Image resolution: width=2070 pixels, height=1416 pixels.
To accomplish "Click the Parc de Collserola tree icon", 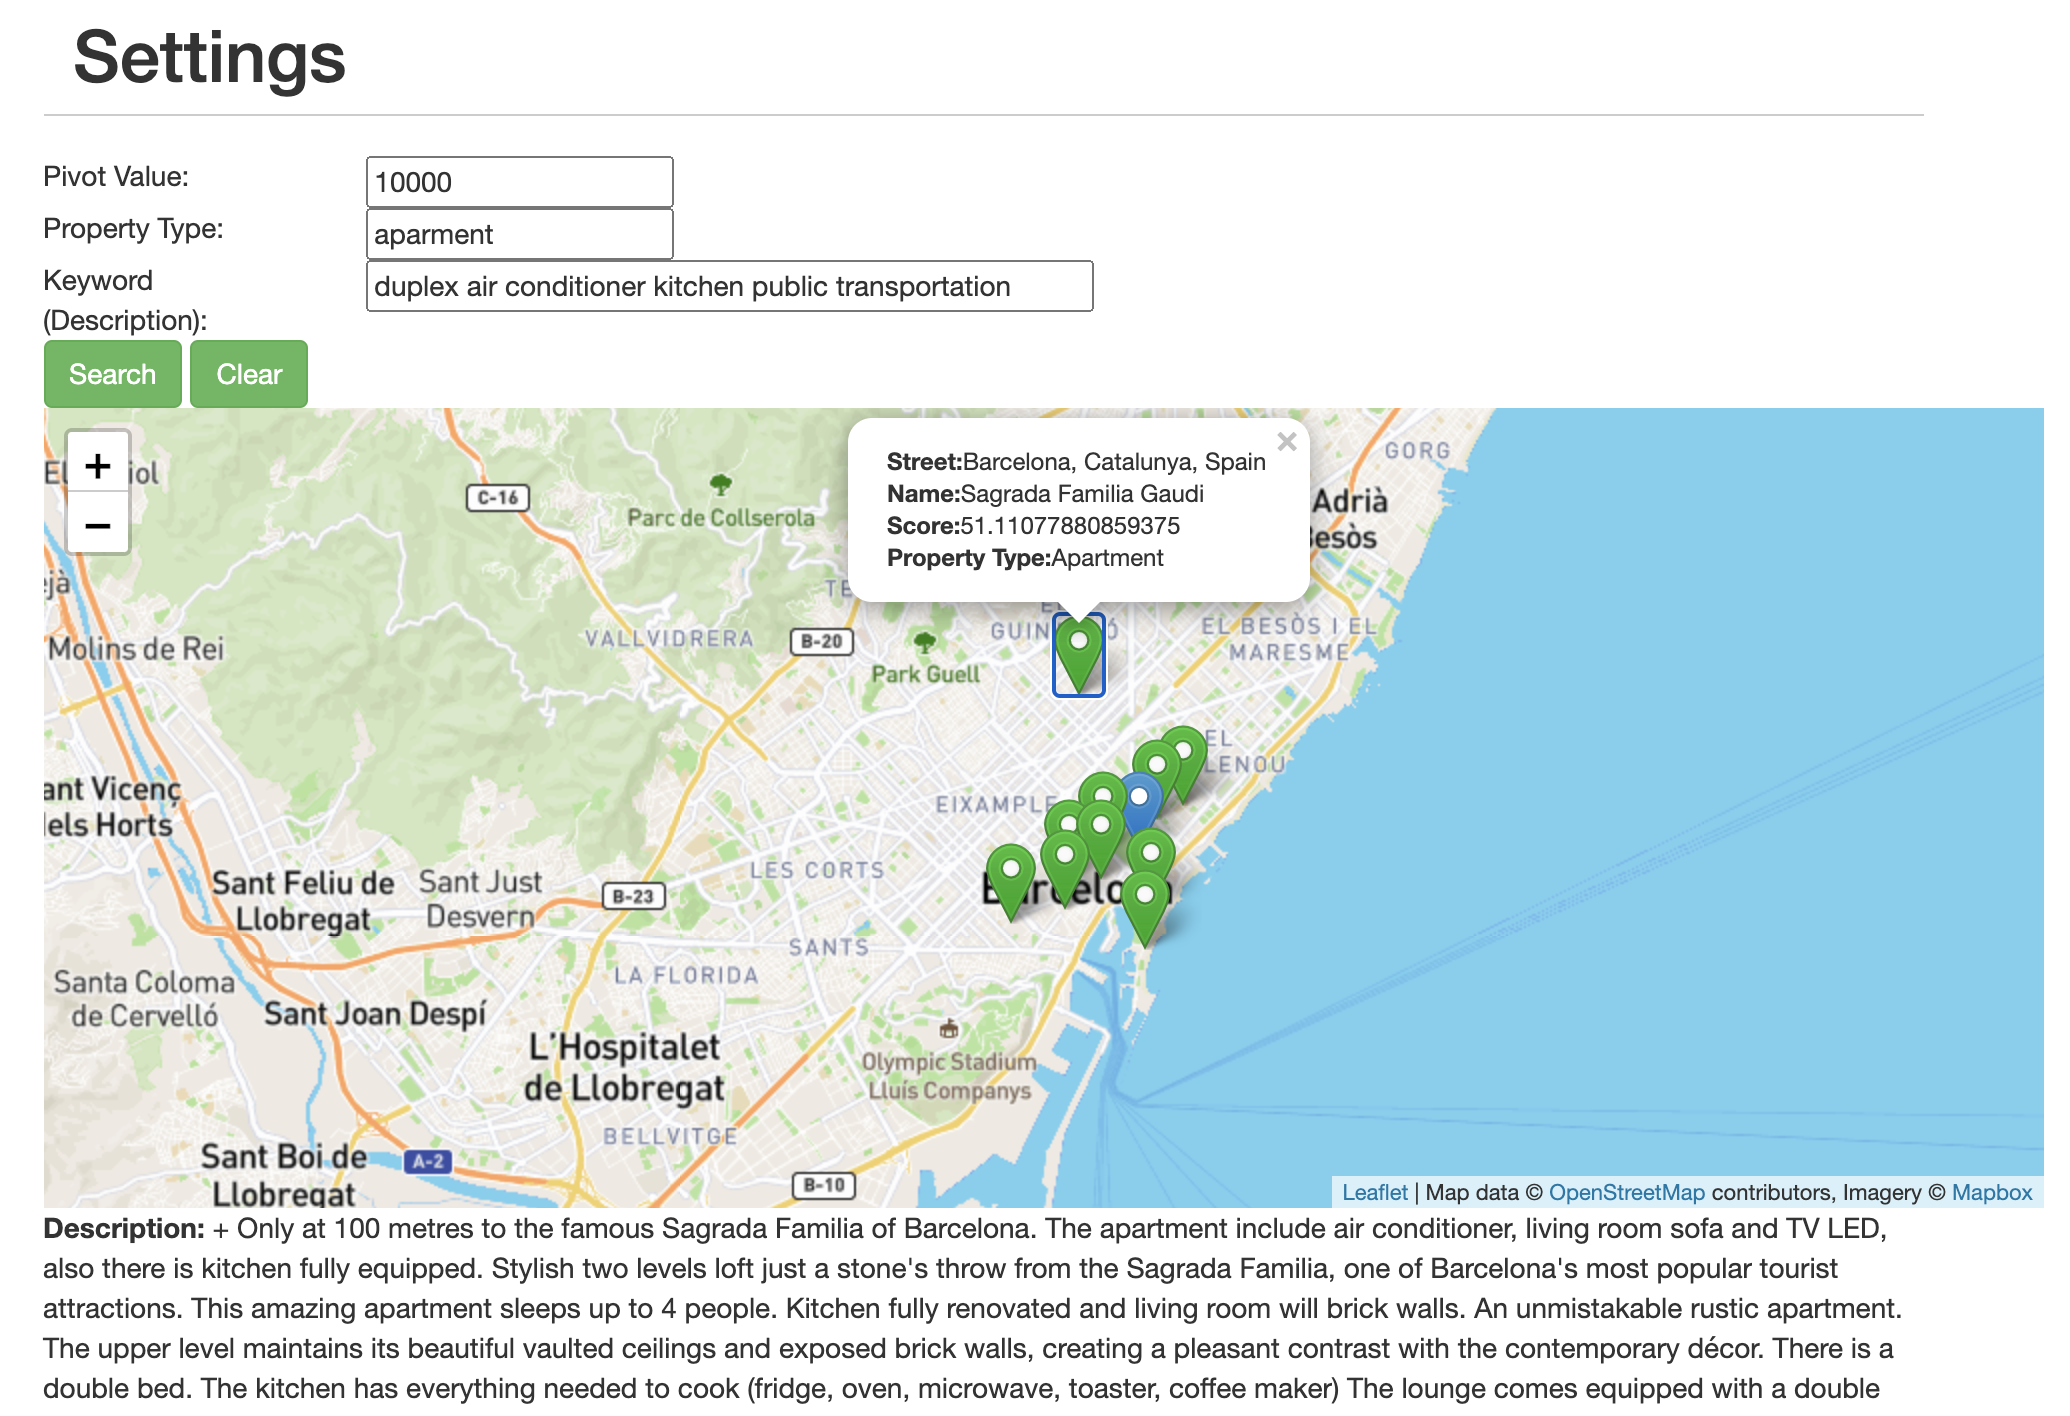I will pyautogui.click(x=720, y=485).
